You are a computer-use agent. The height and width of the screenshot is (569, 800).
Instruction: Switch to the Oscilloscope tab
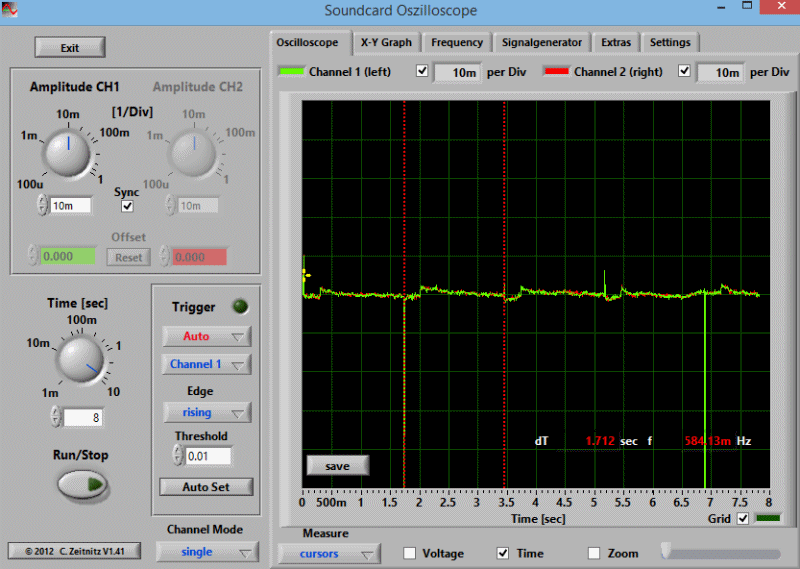click(307, 42)
